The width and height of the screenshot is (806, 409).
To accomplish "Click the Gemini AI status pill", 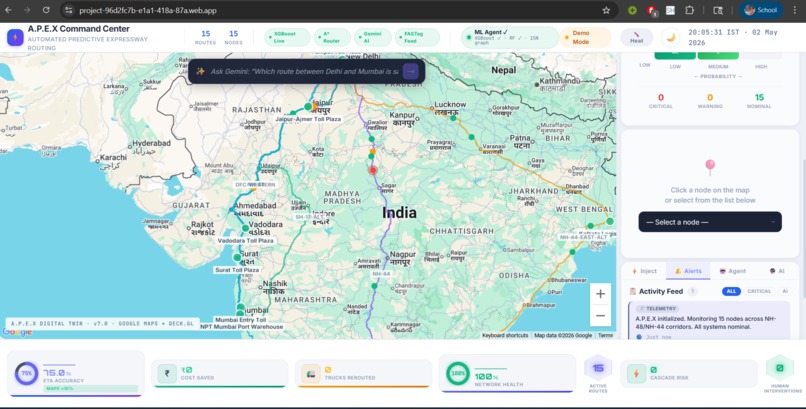I will [x=373, y=38].
